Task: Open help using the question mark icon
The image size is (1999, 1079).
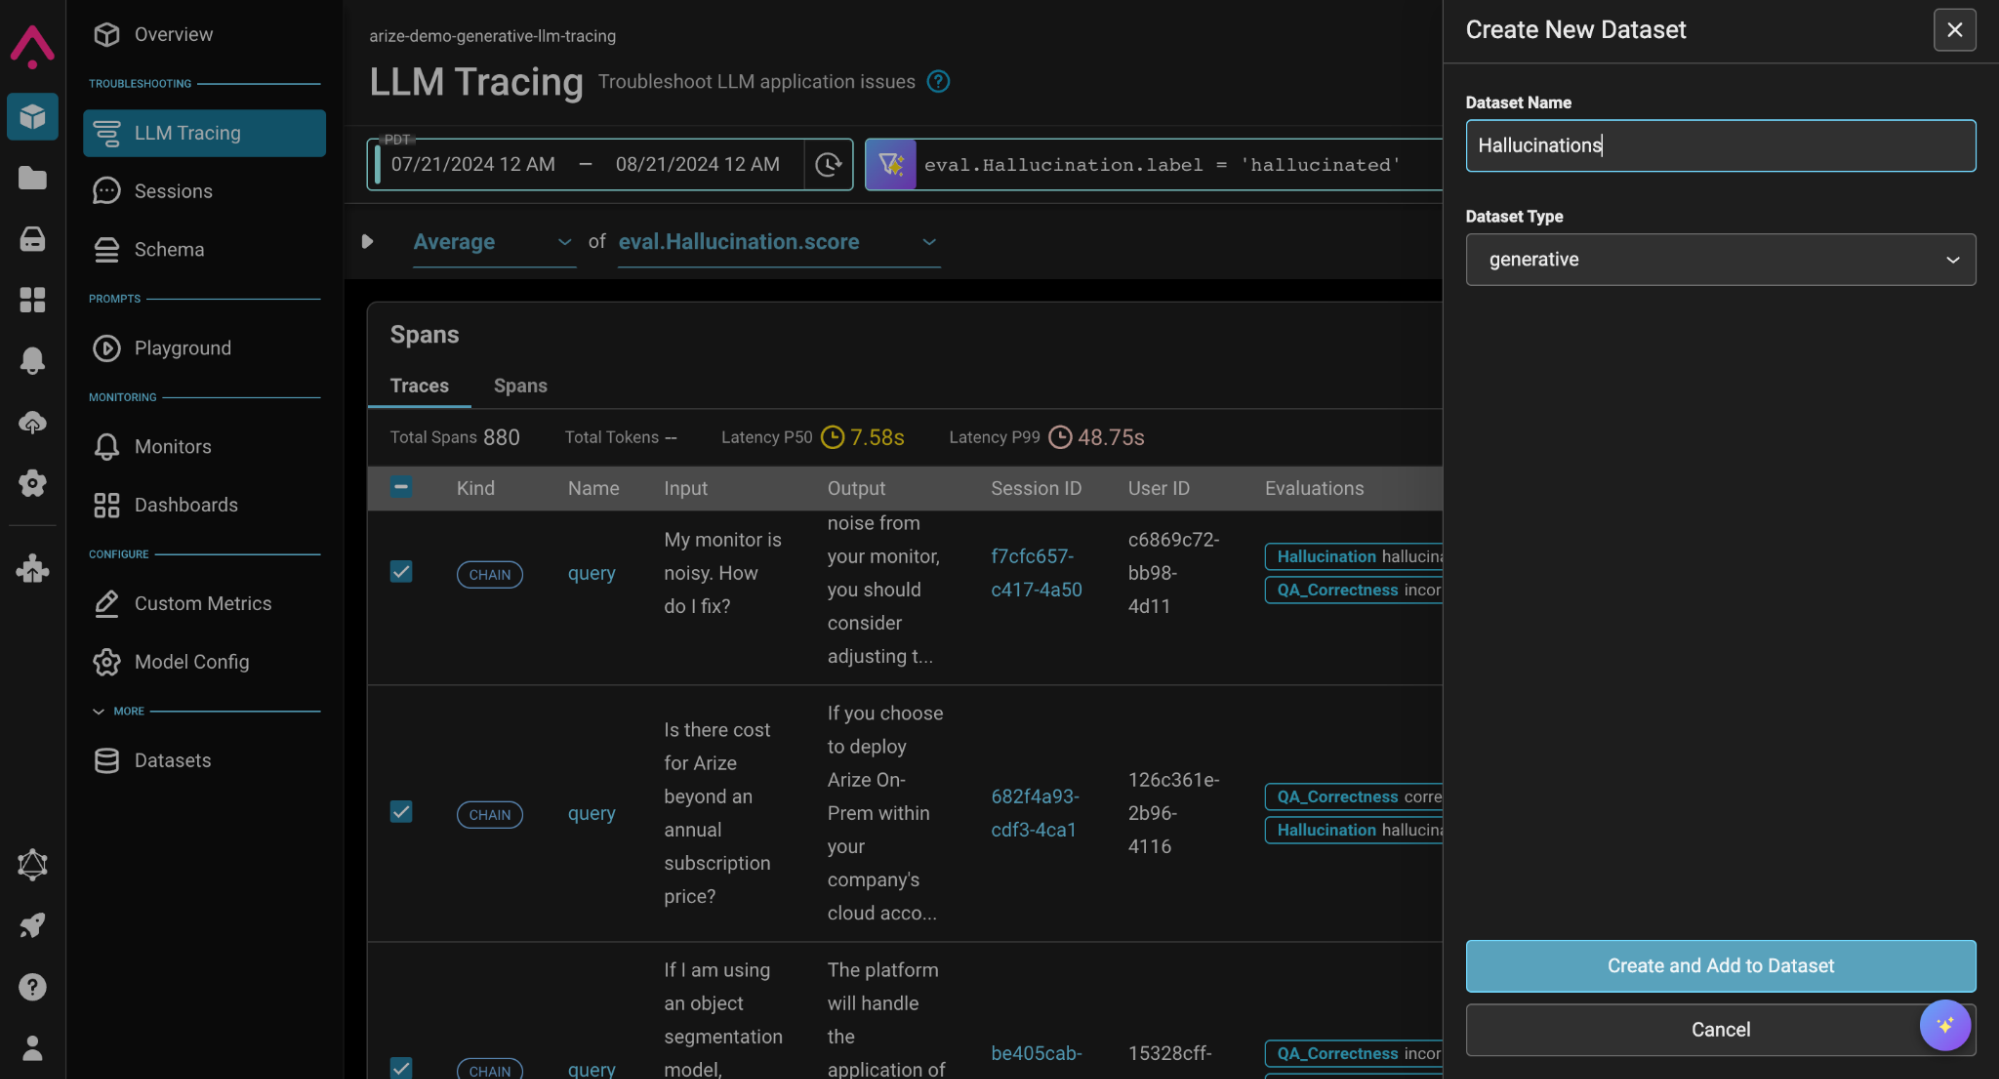Action: coord(33,987)
